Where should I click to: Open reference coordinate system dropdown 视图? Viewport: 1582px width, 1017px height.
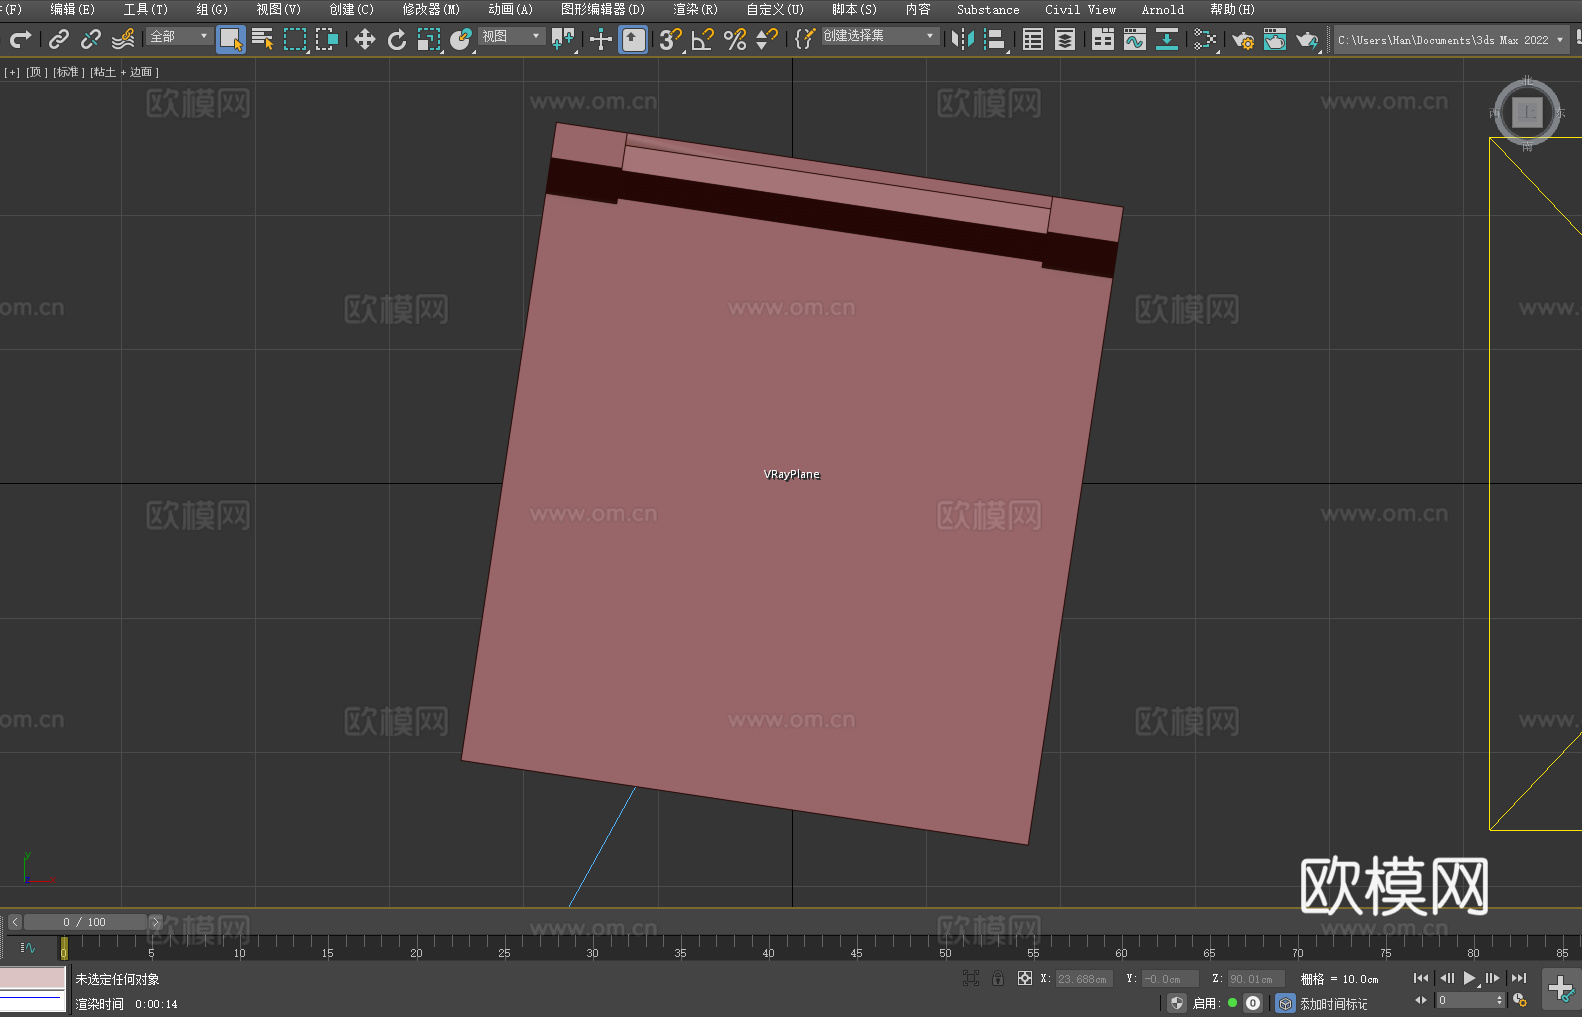pyautogui.click(x=511, y=36)
